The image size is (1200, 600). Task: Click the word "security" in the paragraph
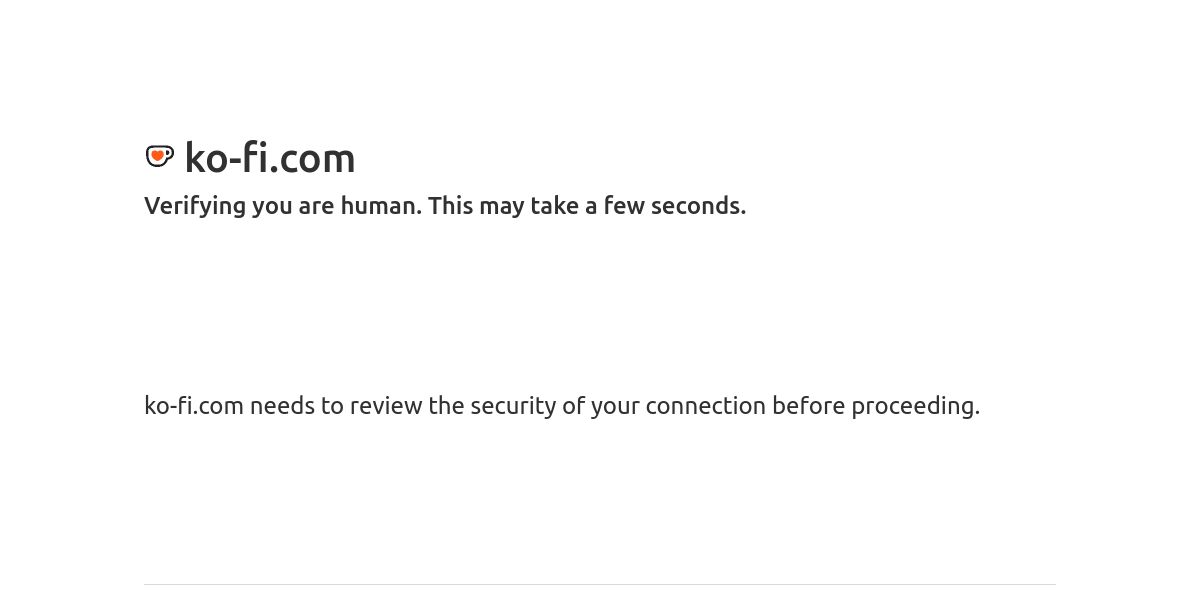click(513, 406)
